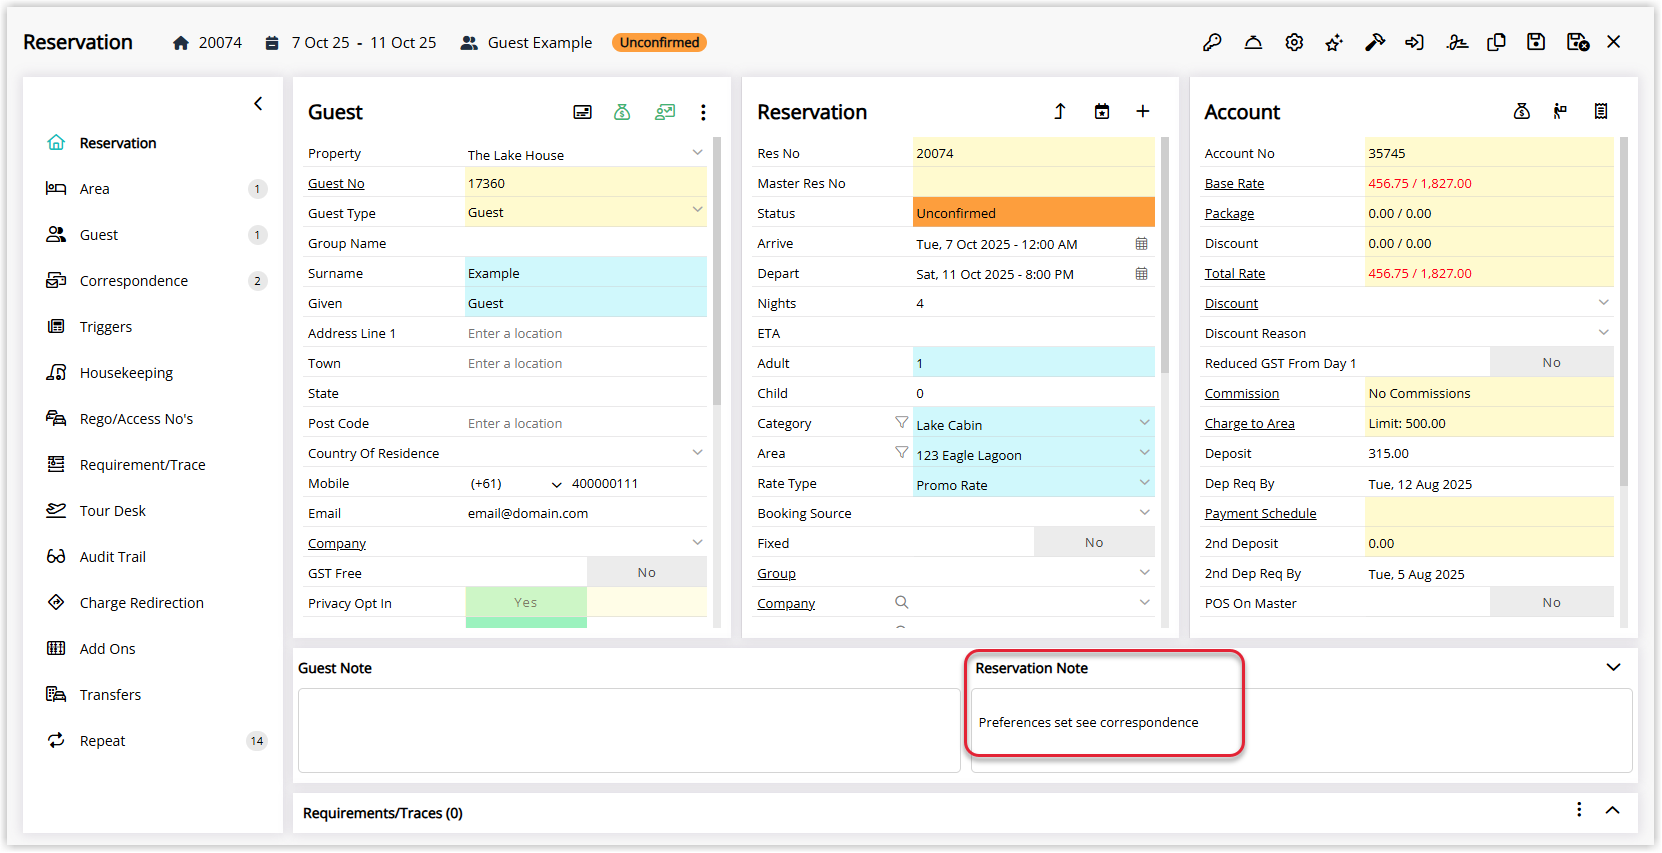Click the Charge to Area link
1662x853 pixels.
1250,423
